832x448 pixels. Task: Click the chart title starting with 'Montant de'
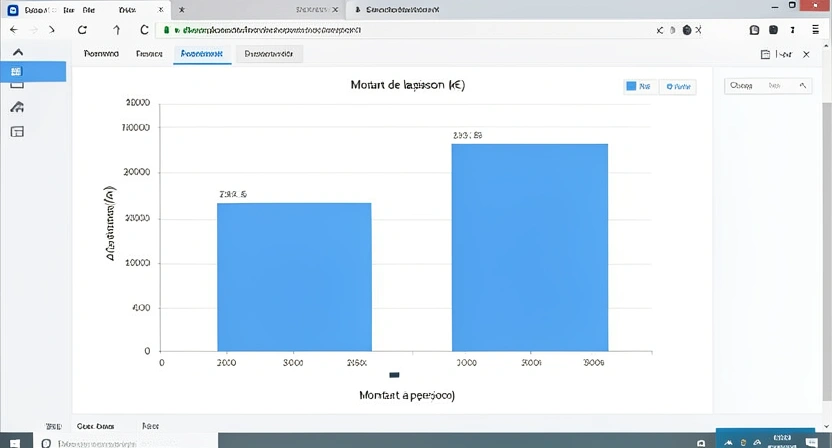coord(408,85)
